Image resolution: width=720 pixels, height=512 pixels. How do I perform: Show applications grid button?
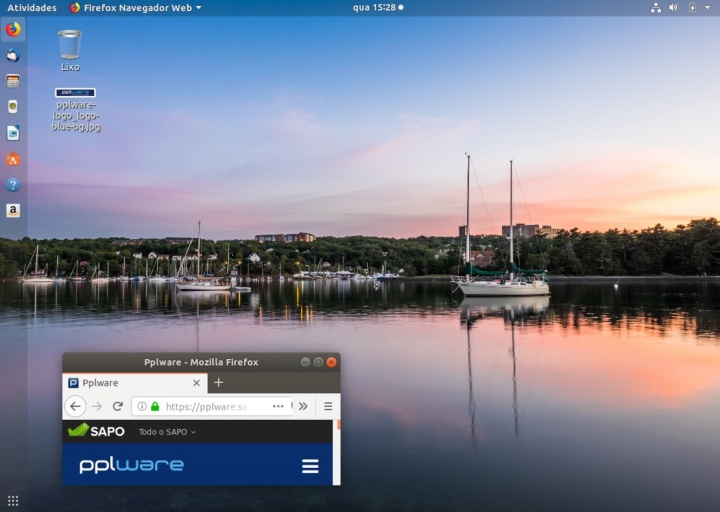point(13,500)
